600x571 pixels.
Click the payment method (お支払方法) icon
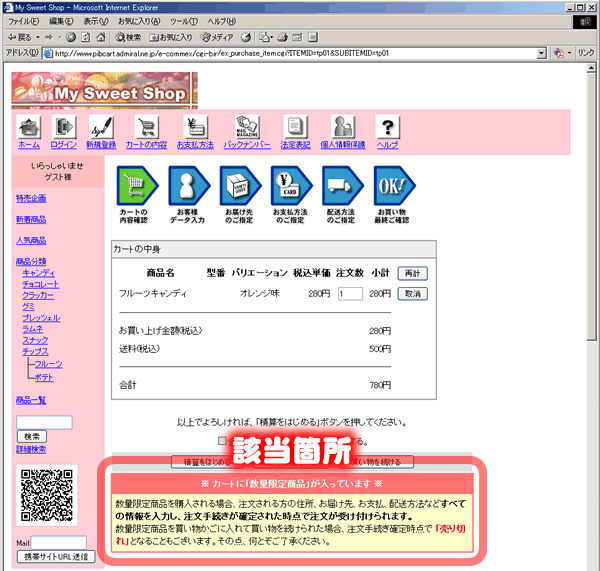196,127
